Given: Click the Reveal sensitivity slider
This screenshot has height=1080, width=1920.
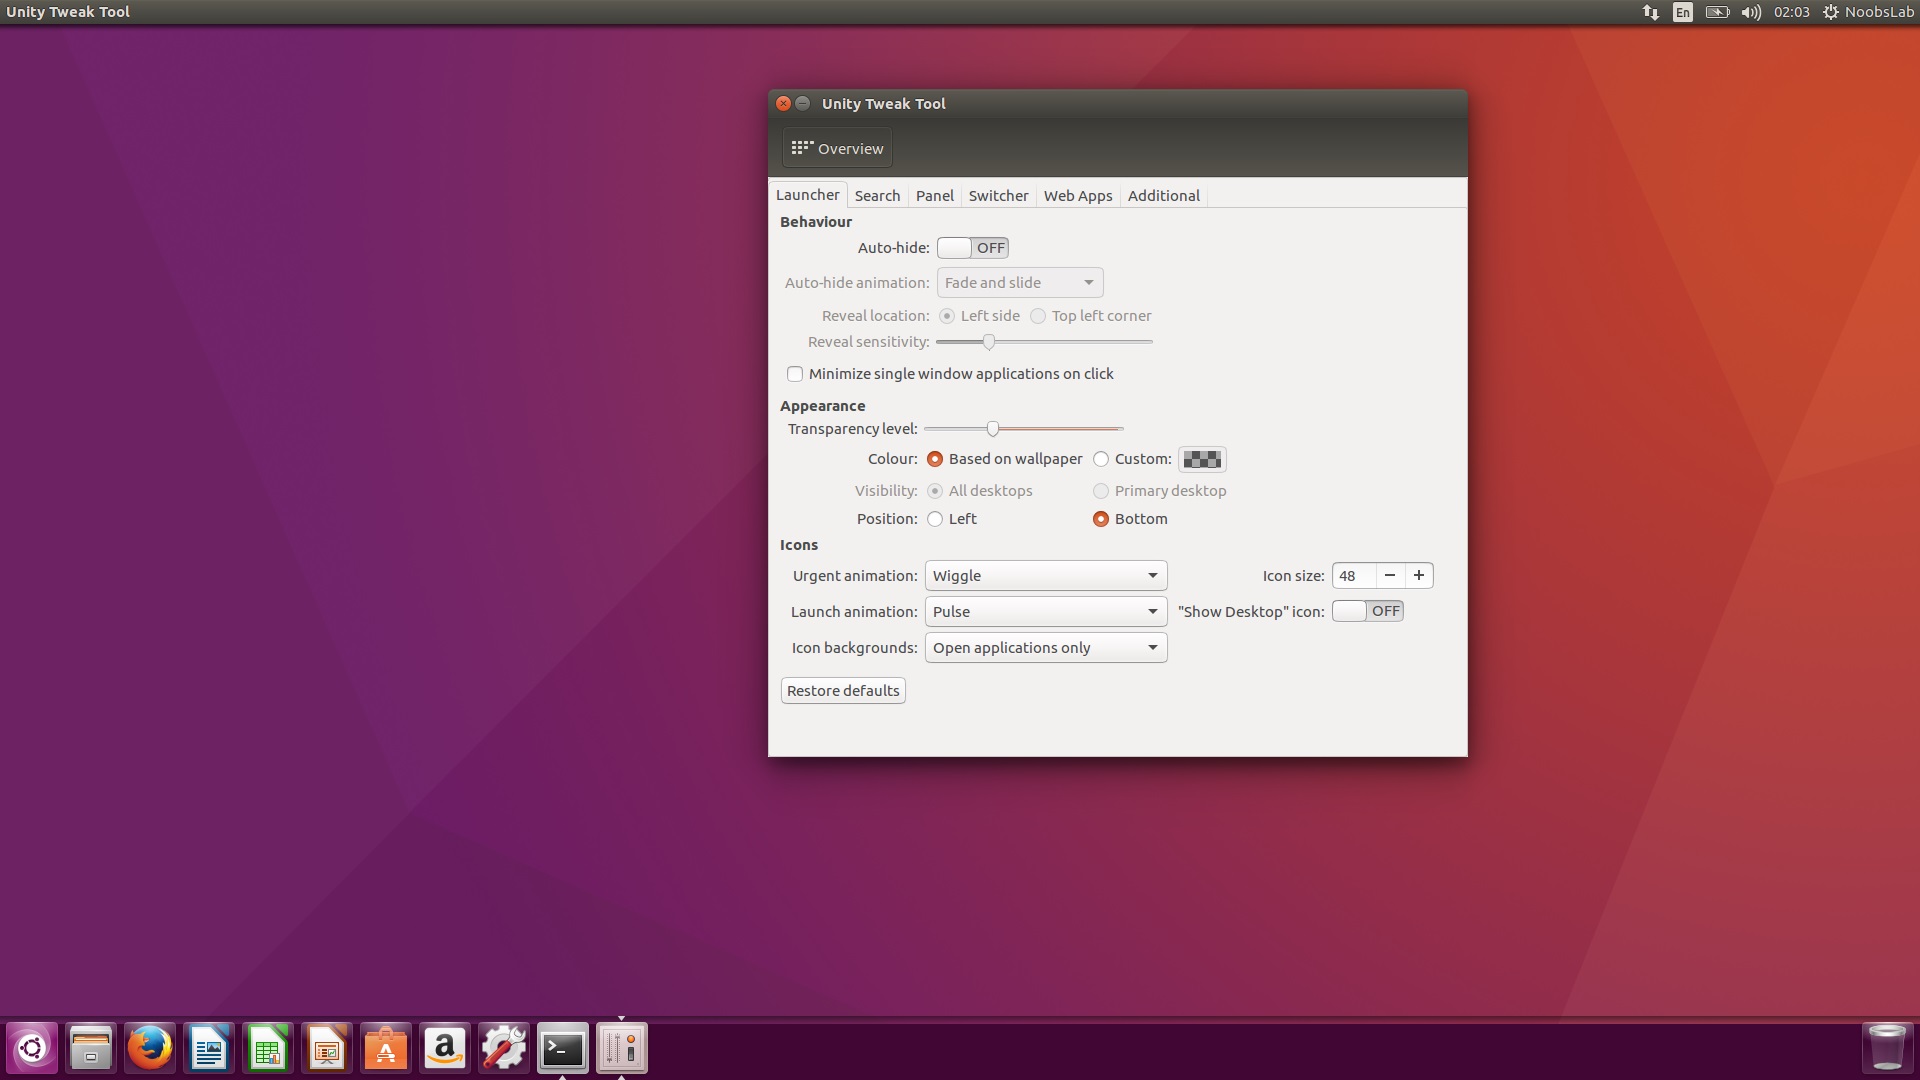Looking at the screenshot, I should point(1044,342).
